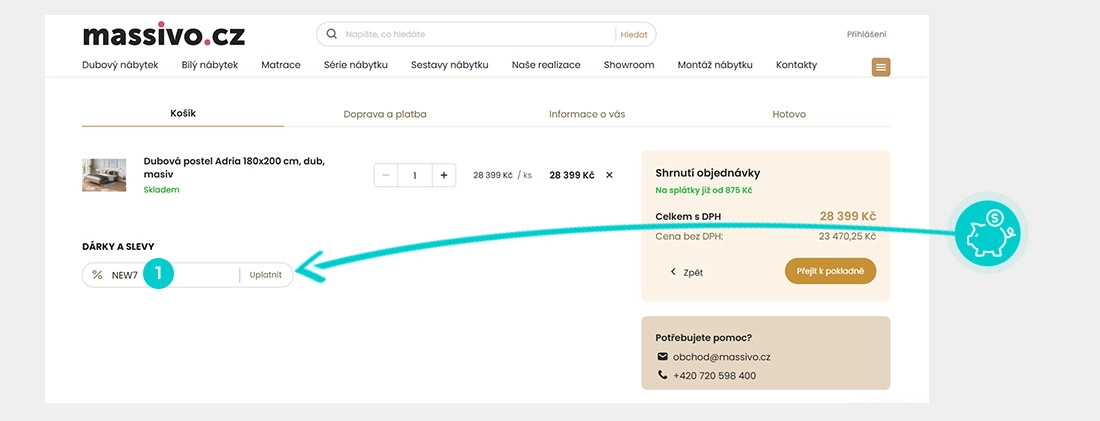Select the Hotovo step tab
Viewport: 1100px width, 421px height.
point(789,114)
